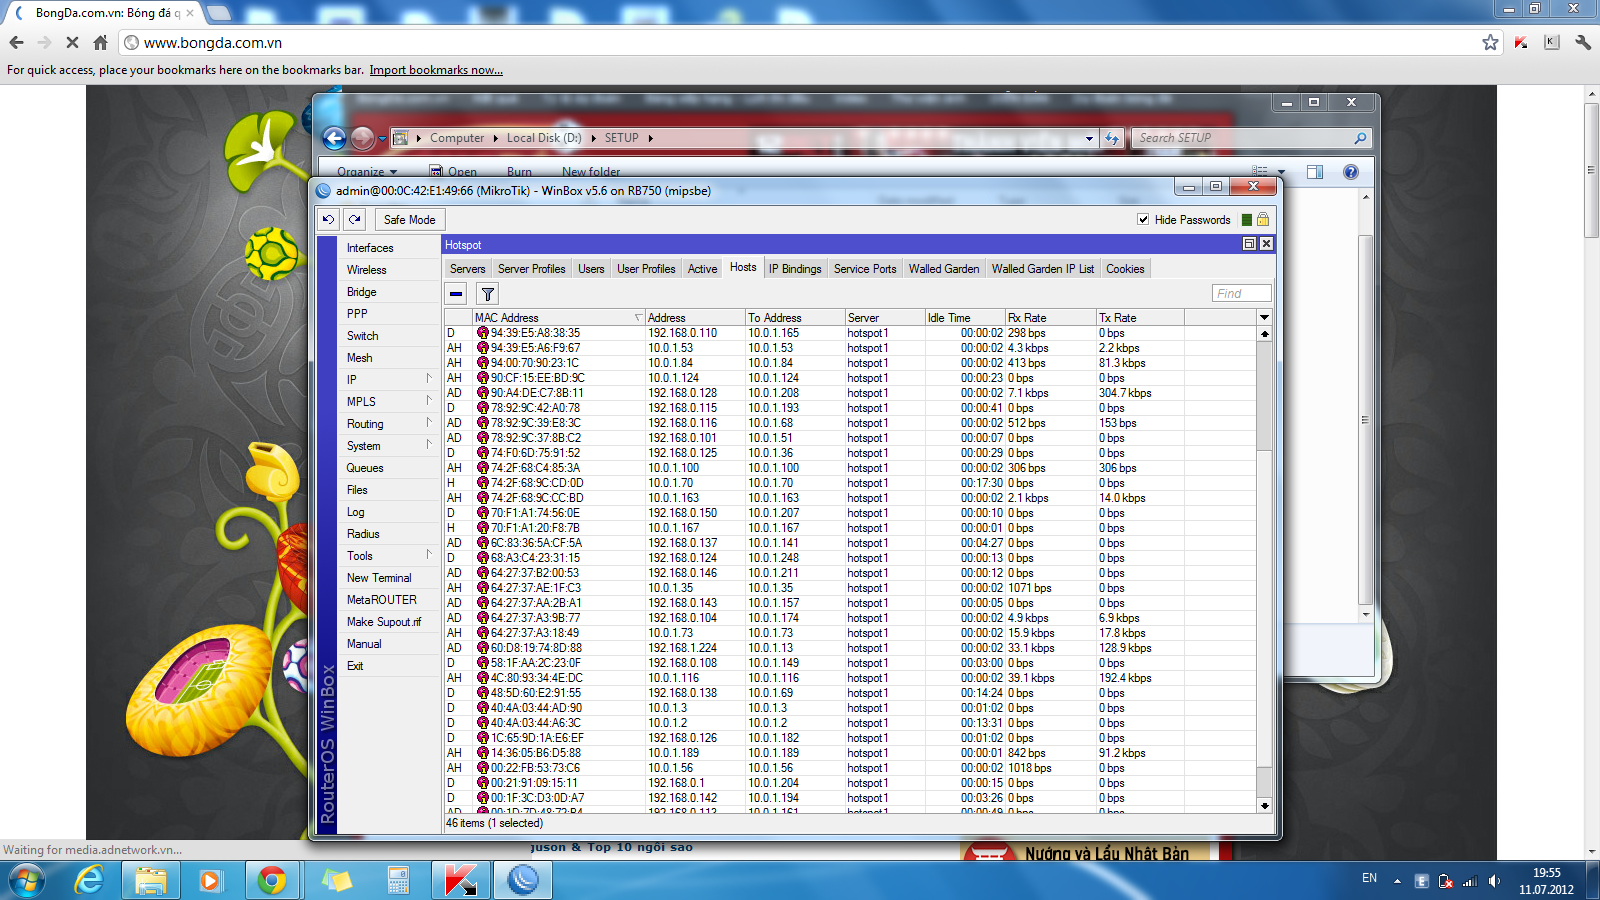Focus the Hotspot Find field
1600x900 pixels.
(1241, 293)
